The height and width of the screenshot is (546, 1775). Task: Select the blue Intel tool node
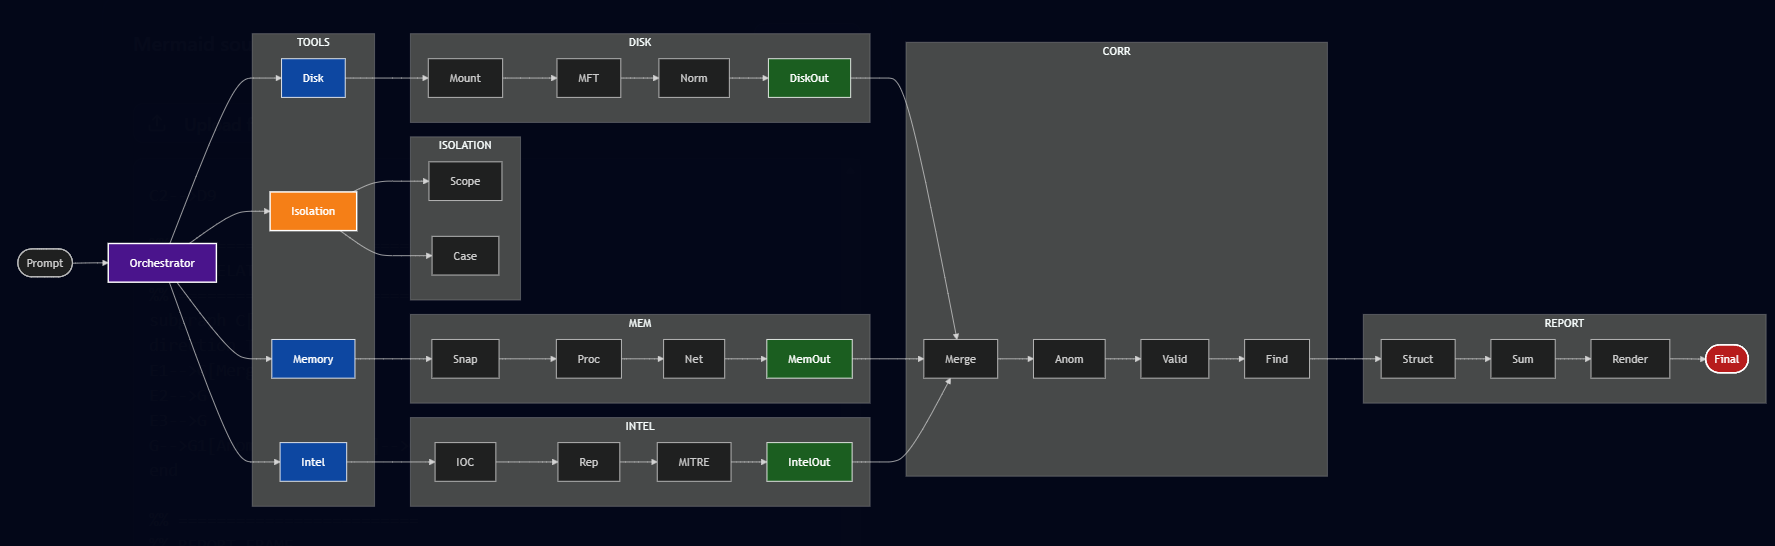(313, 462)
